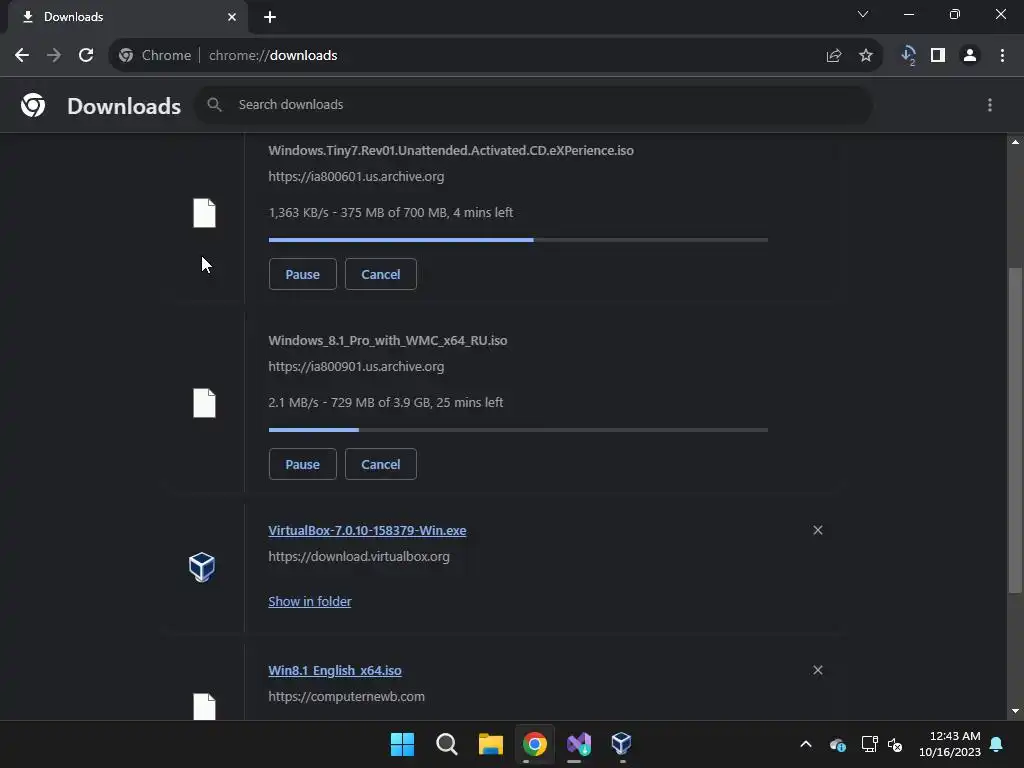
Task: Click the scrollbar up arrow
Action: tap(1015, 142)
